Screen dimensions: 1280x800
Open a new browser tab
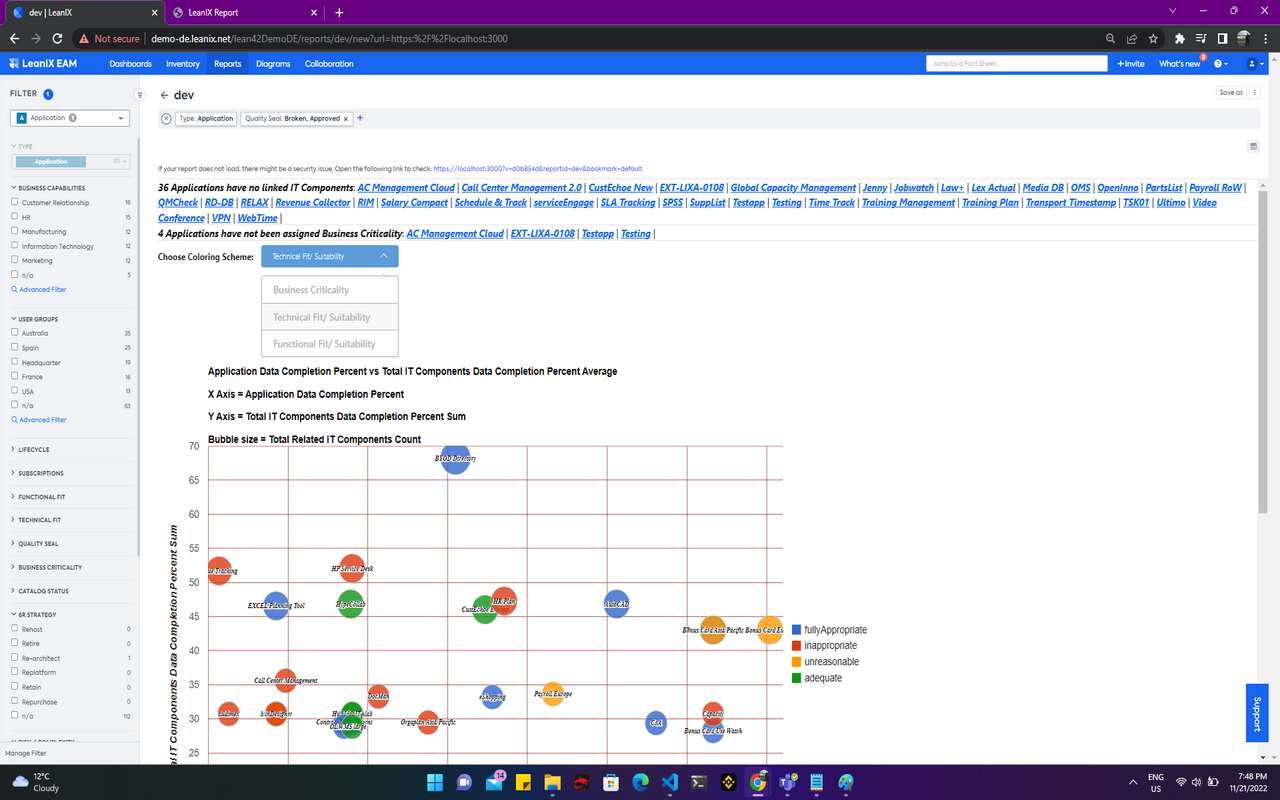pos(339,12)
